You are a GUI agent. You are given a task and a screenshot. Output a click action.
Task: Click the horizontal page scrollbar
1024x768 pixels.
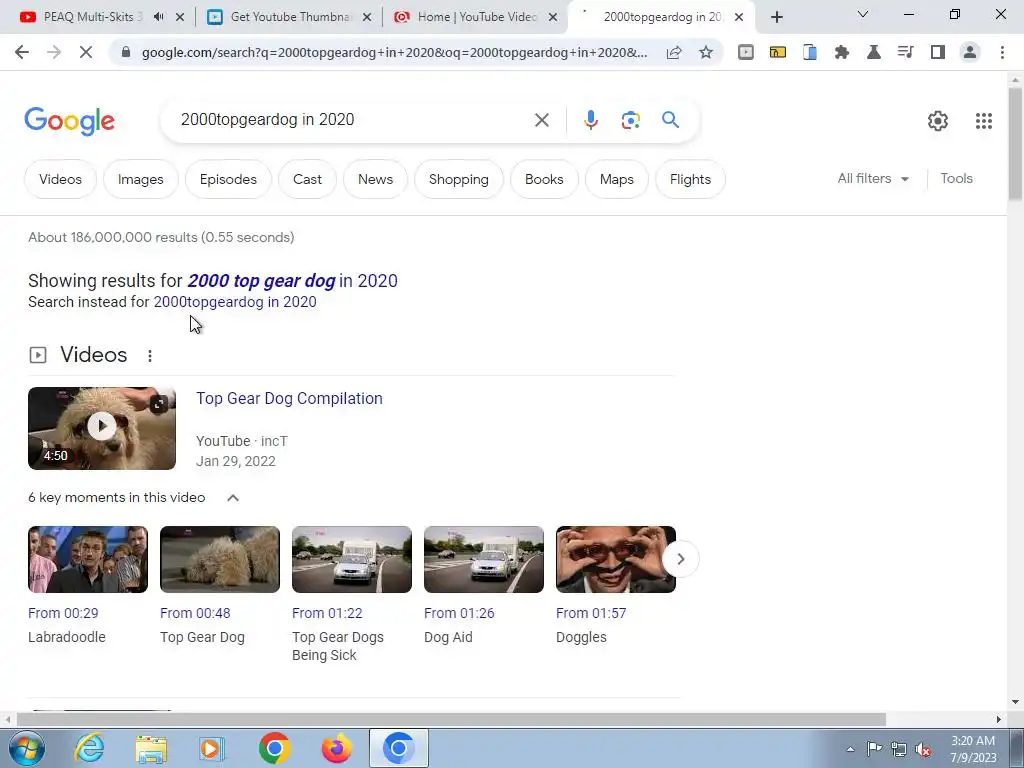[451, 719]
